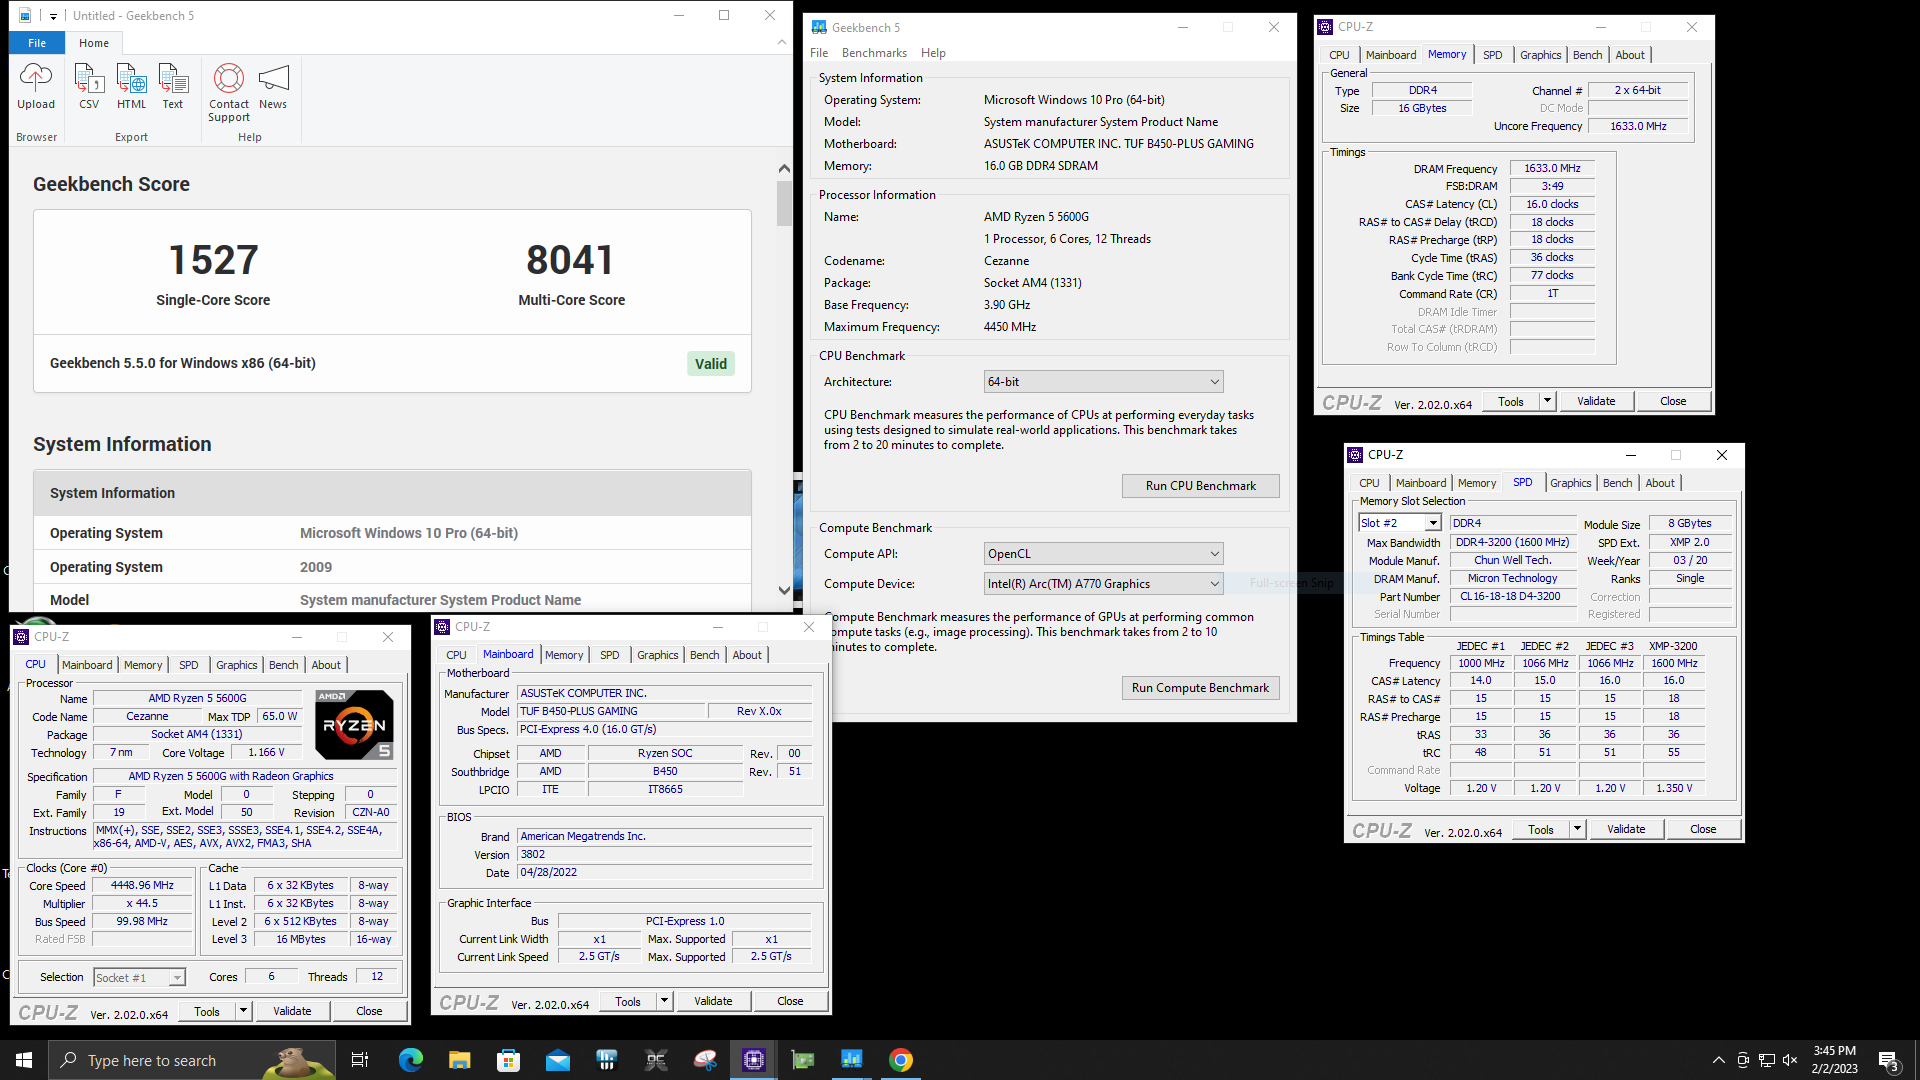Click Close button in Mainboard CPU-Z window
The height and width of the screenshot is (1080, 1920).
(790, 1001)
